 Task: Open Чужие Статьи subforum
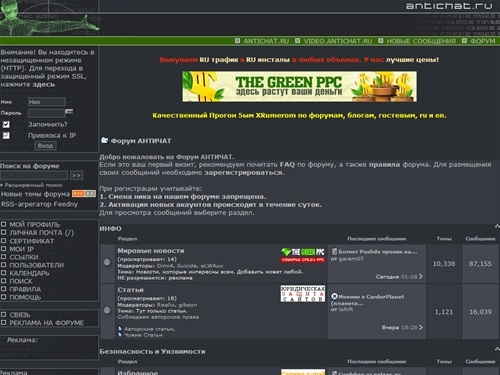pyautogui.click(x=143, y=335)
